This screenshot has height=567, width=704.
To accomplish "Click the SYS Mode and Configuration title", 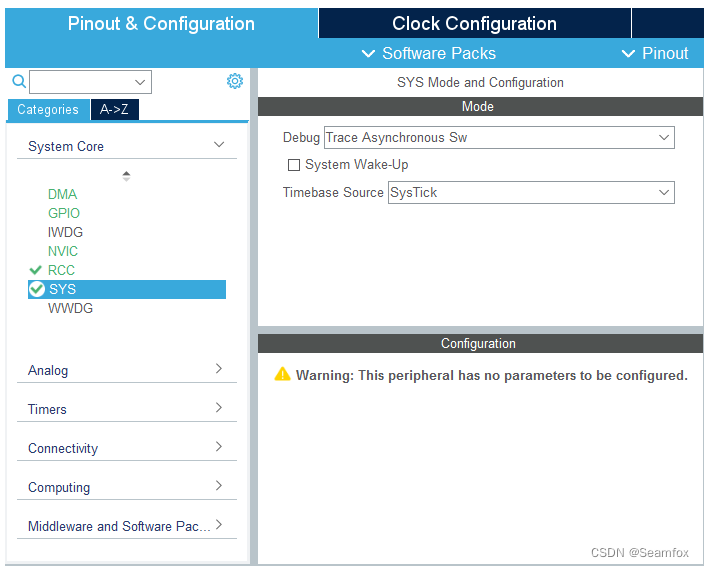I will [480, 83].
